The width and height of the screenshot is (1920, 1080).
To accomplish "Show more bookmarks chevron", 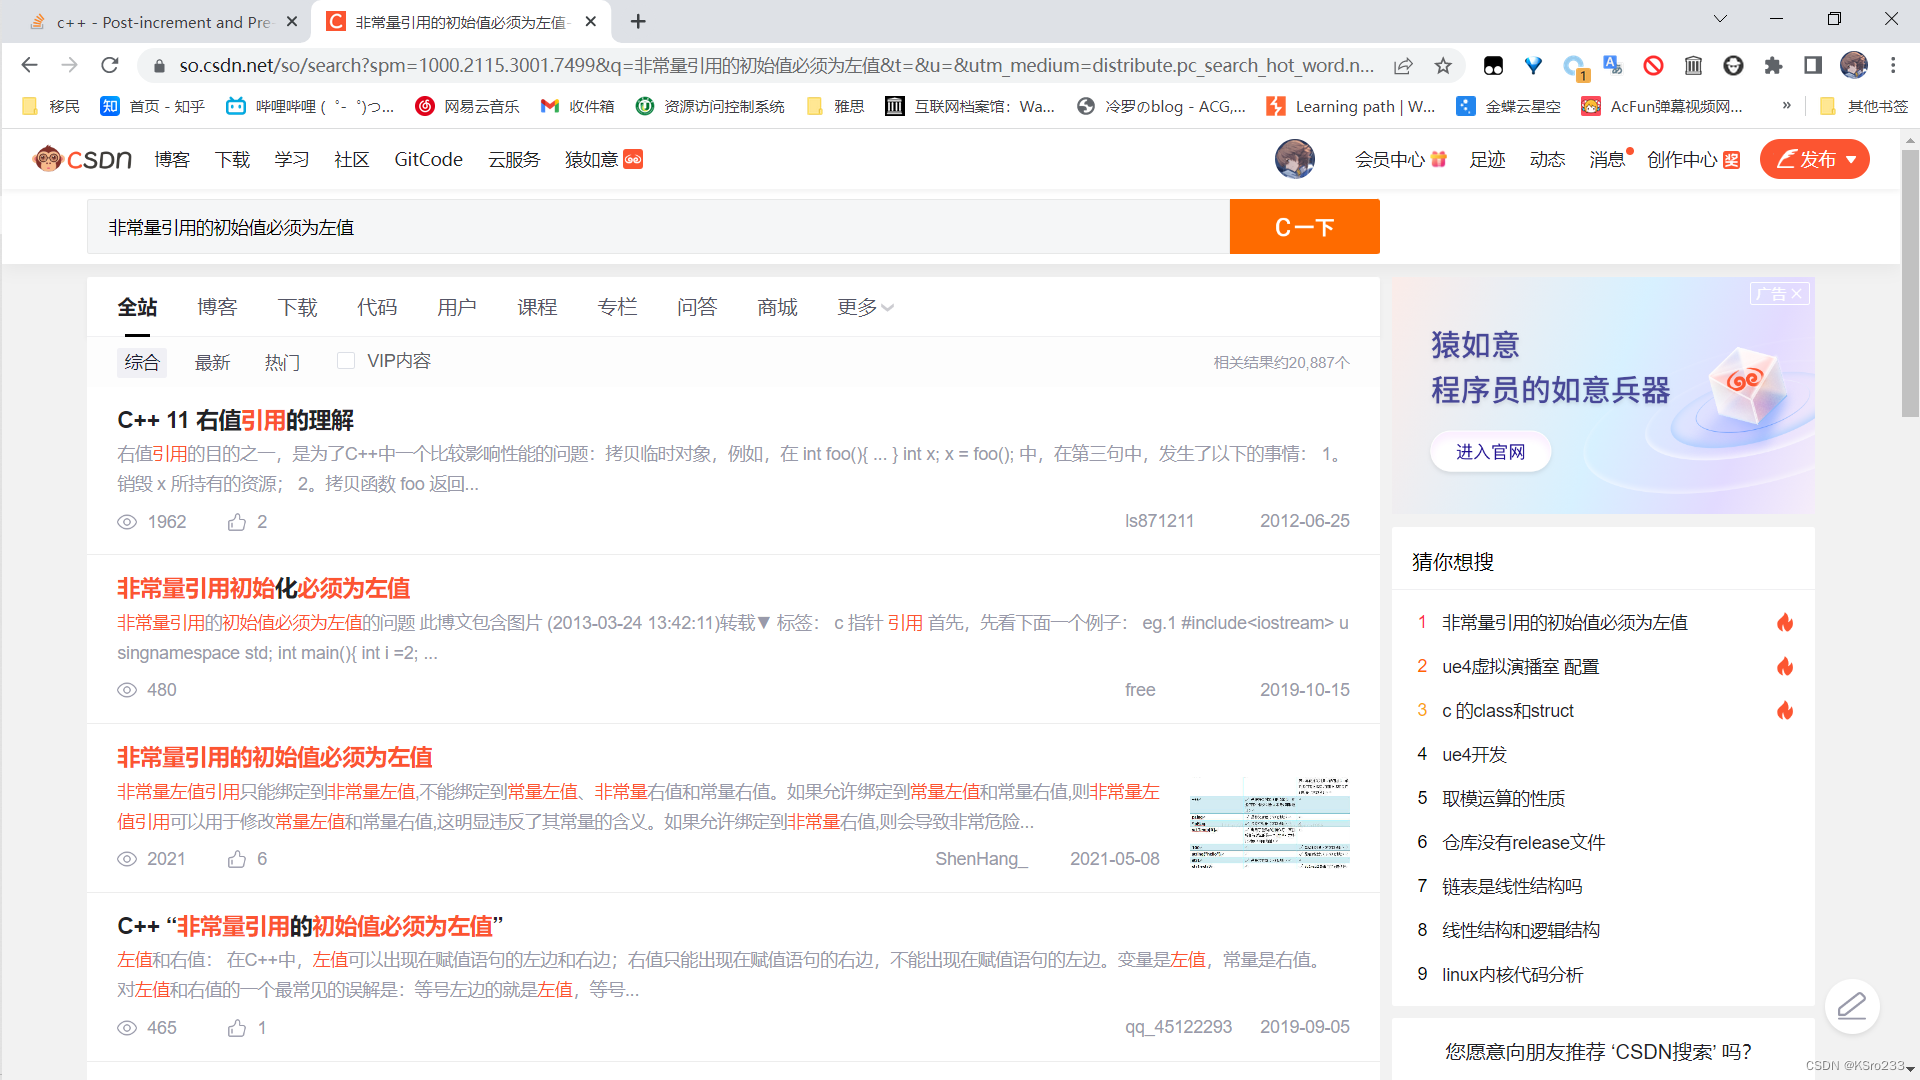I will point(1787,105).
